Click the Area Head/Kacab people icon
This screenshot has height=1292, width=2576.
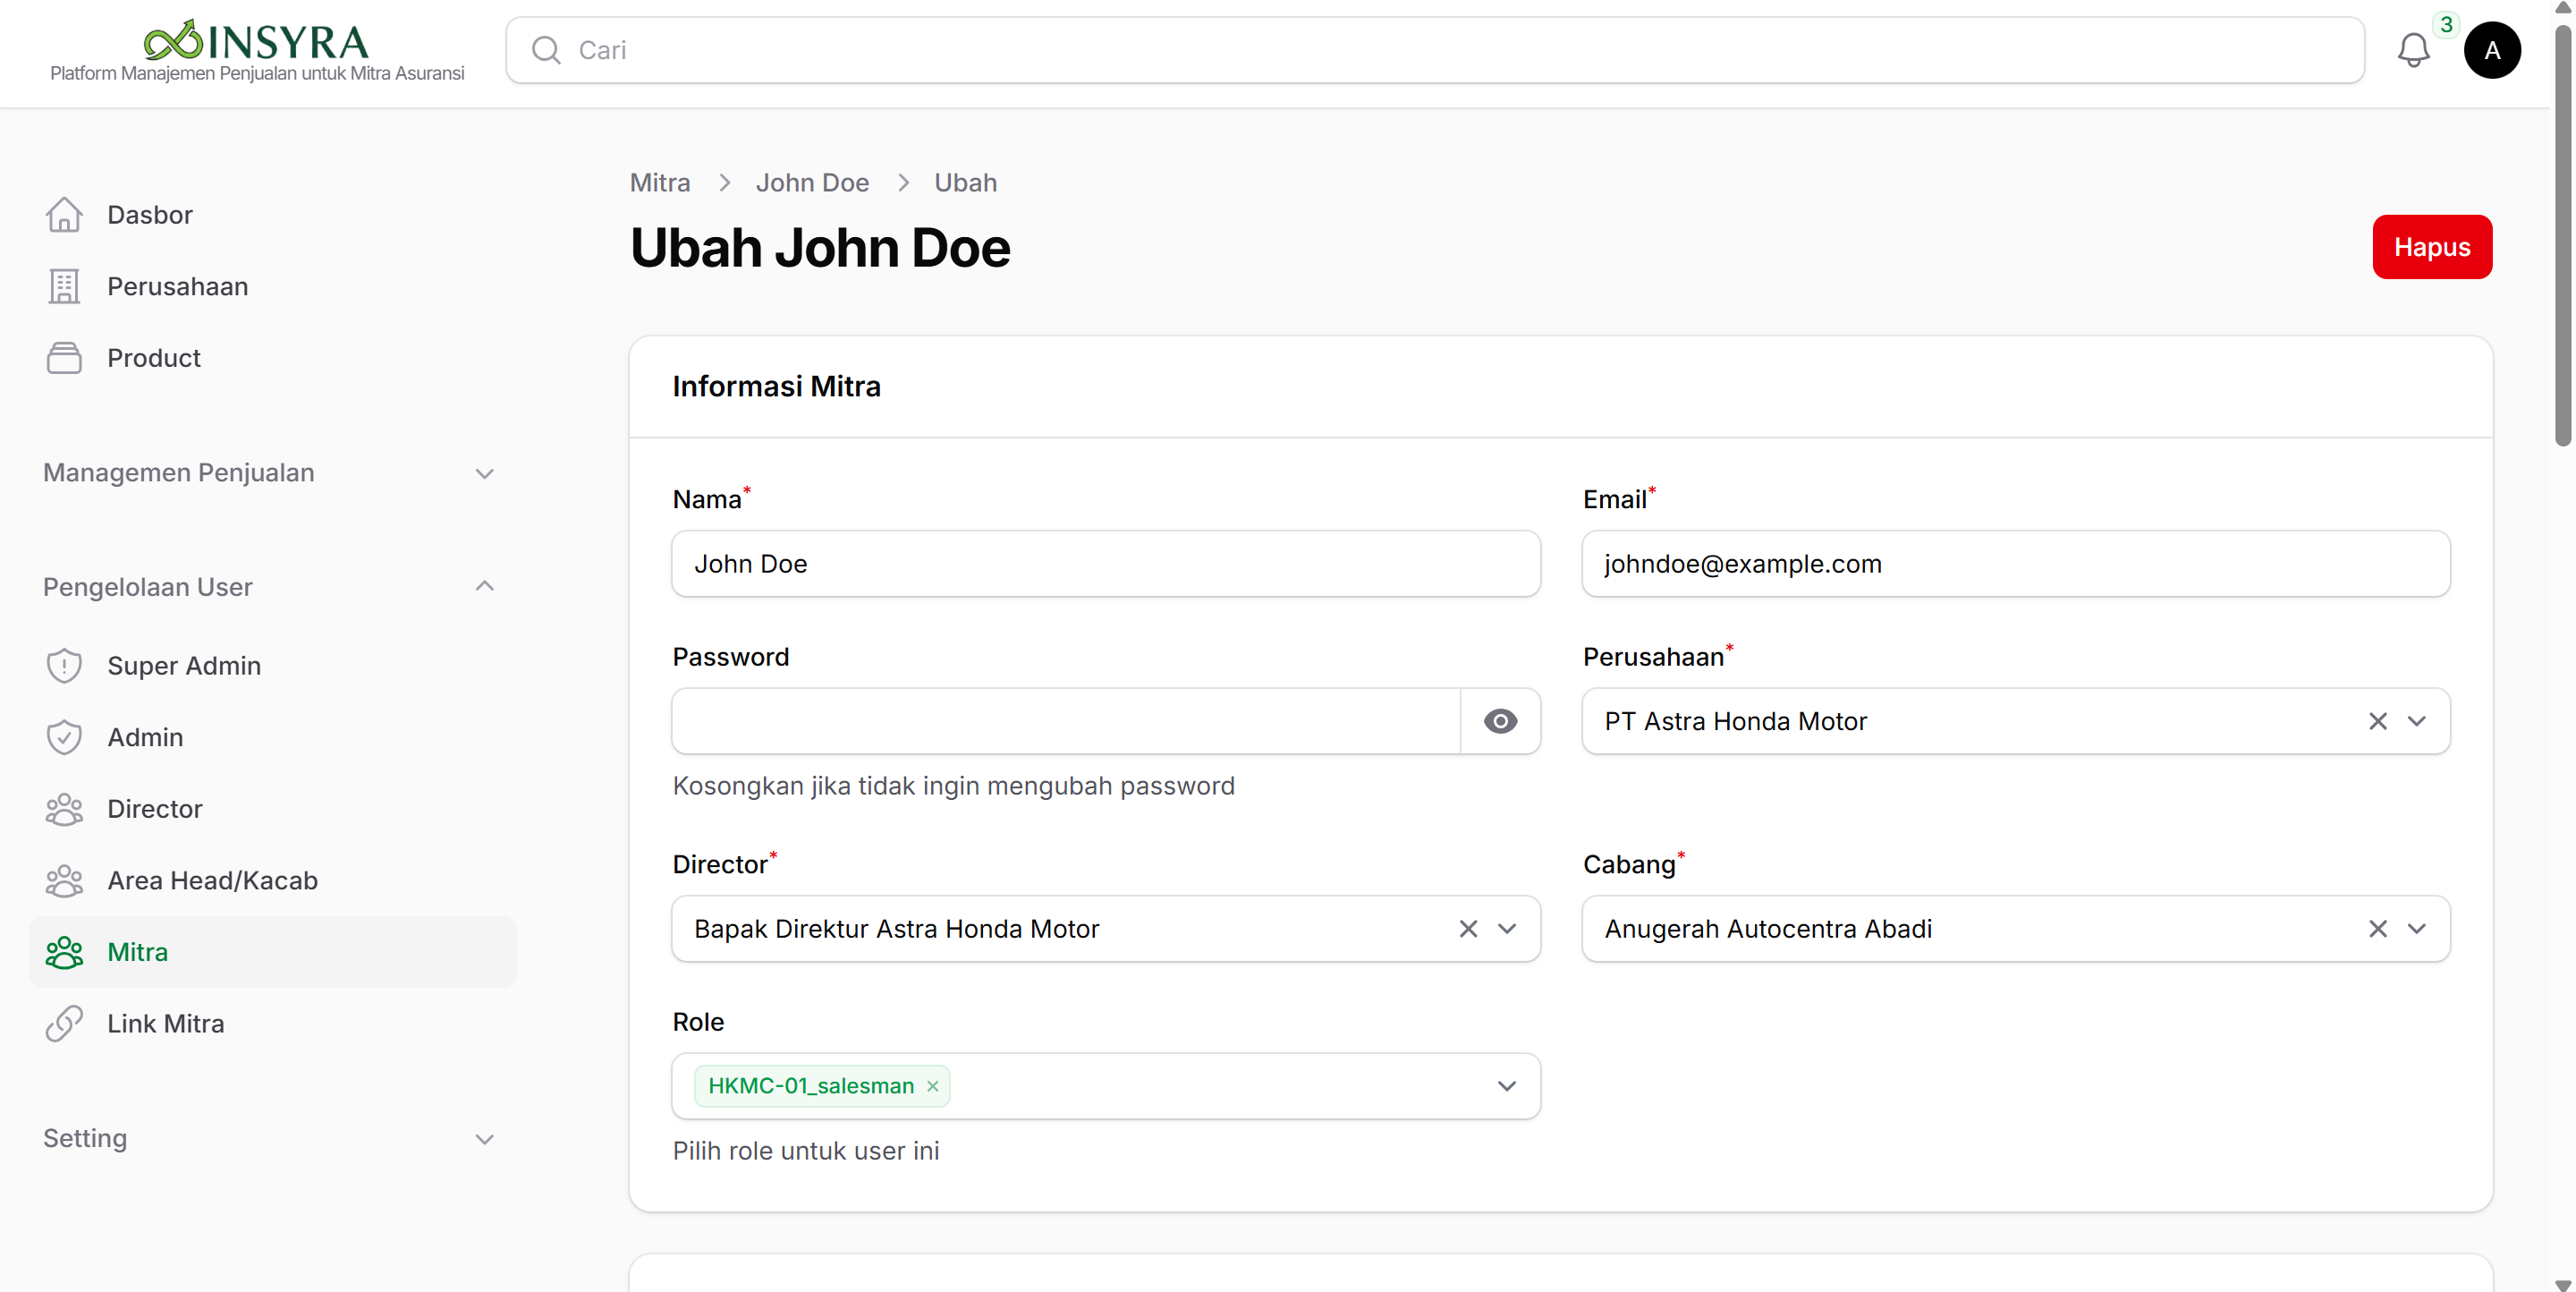coord(64,880)
